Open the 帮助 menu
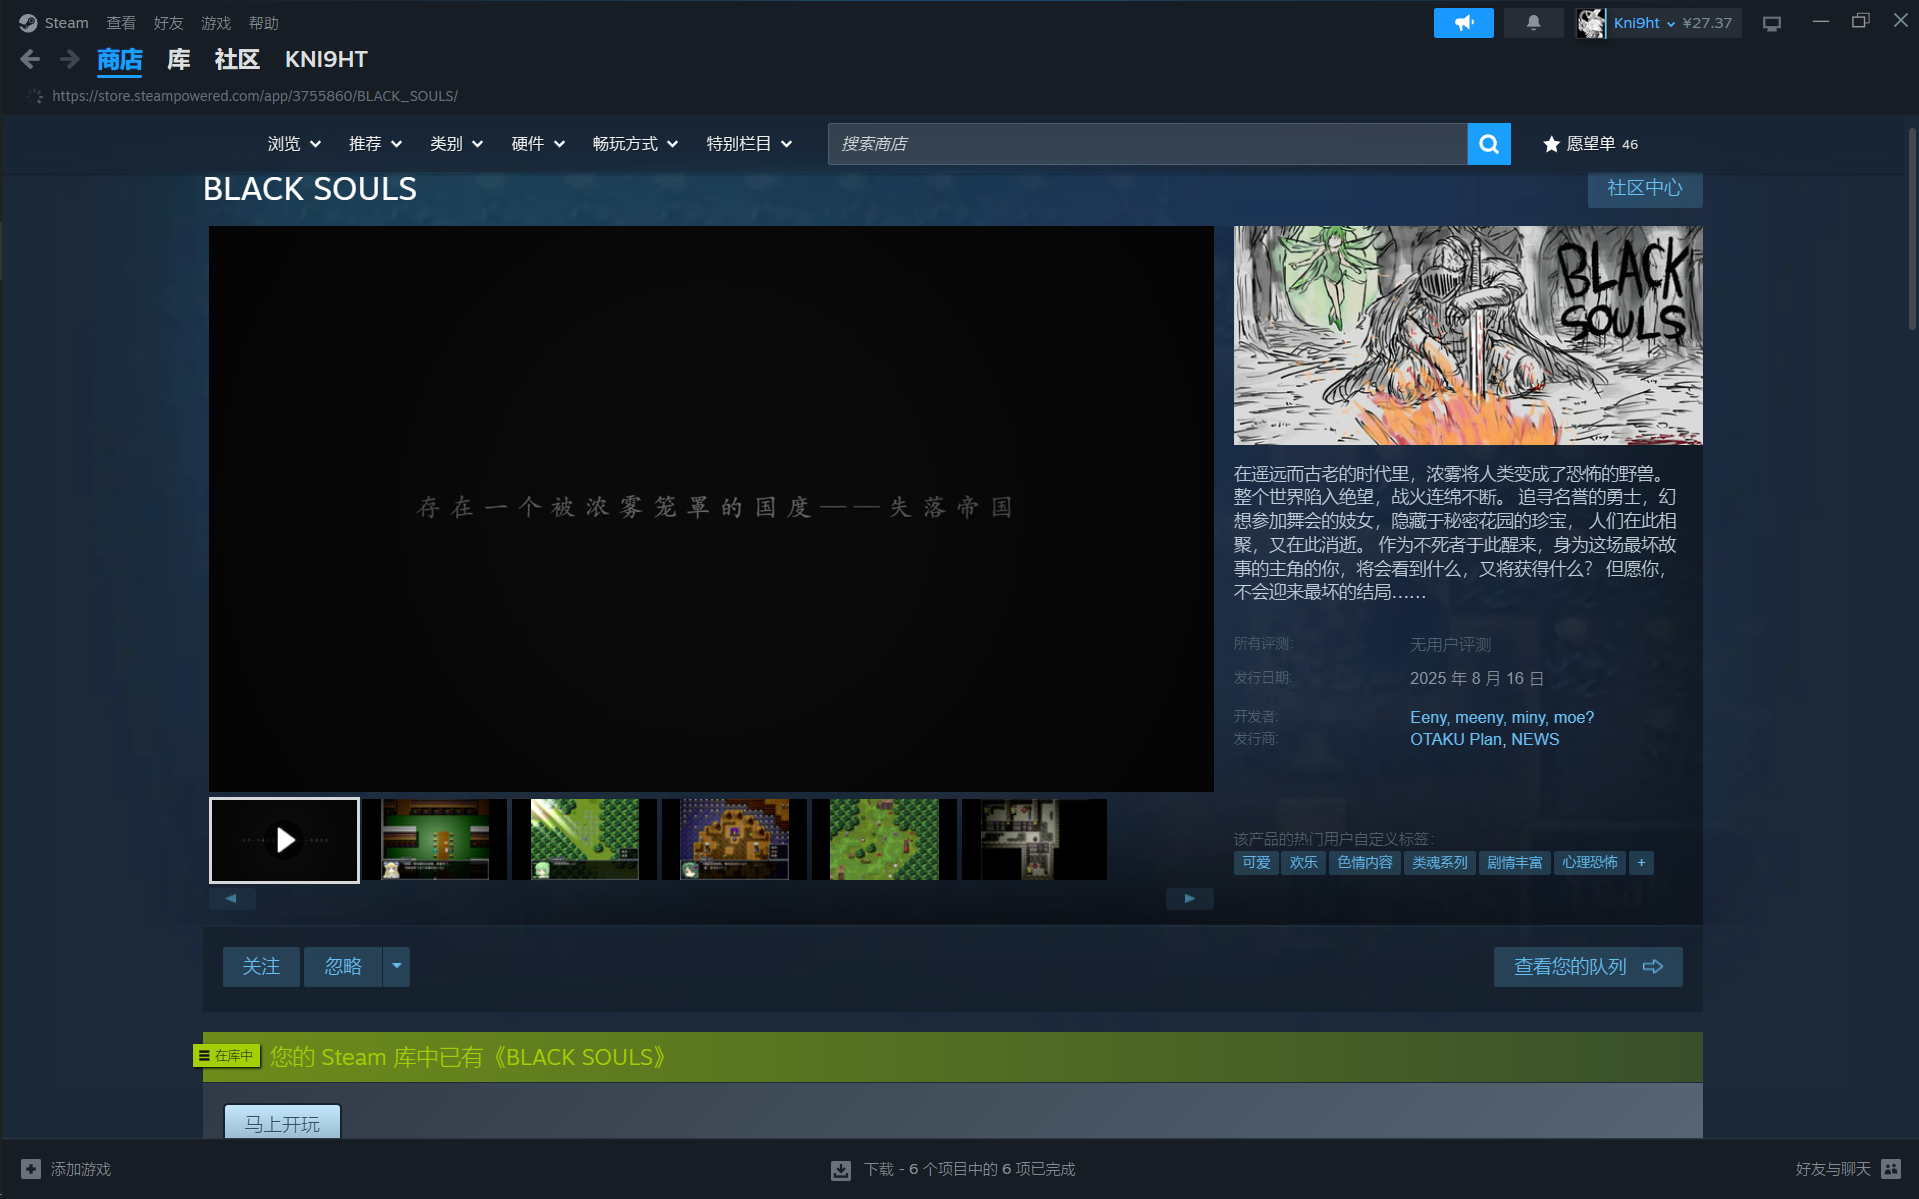Screen dimensions: 1919x1199 click(264, 23)
